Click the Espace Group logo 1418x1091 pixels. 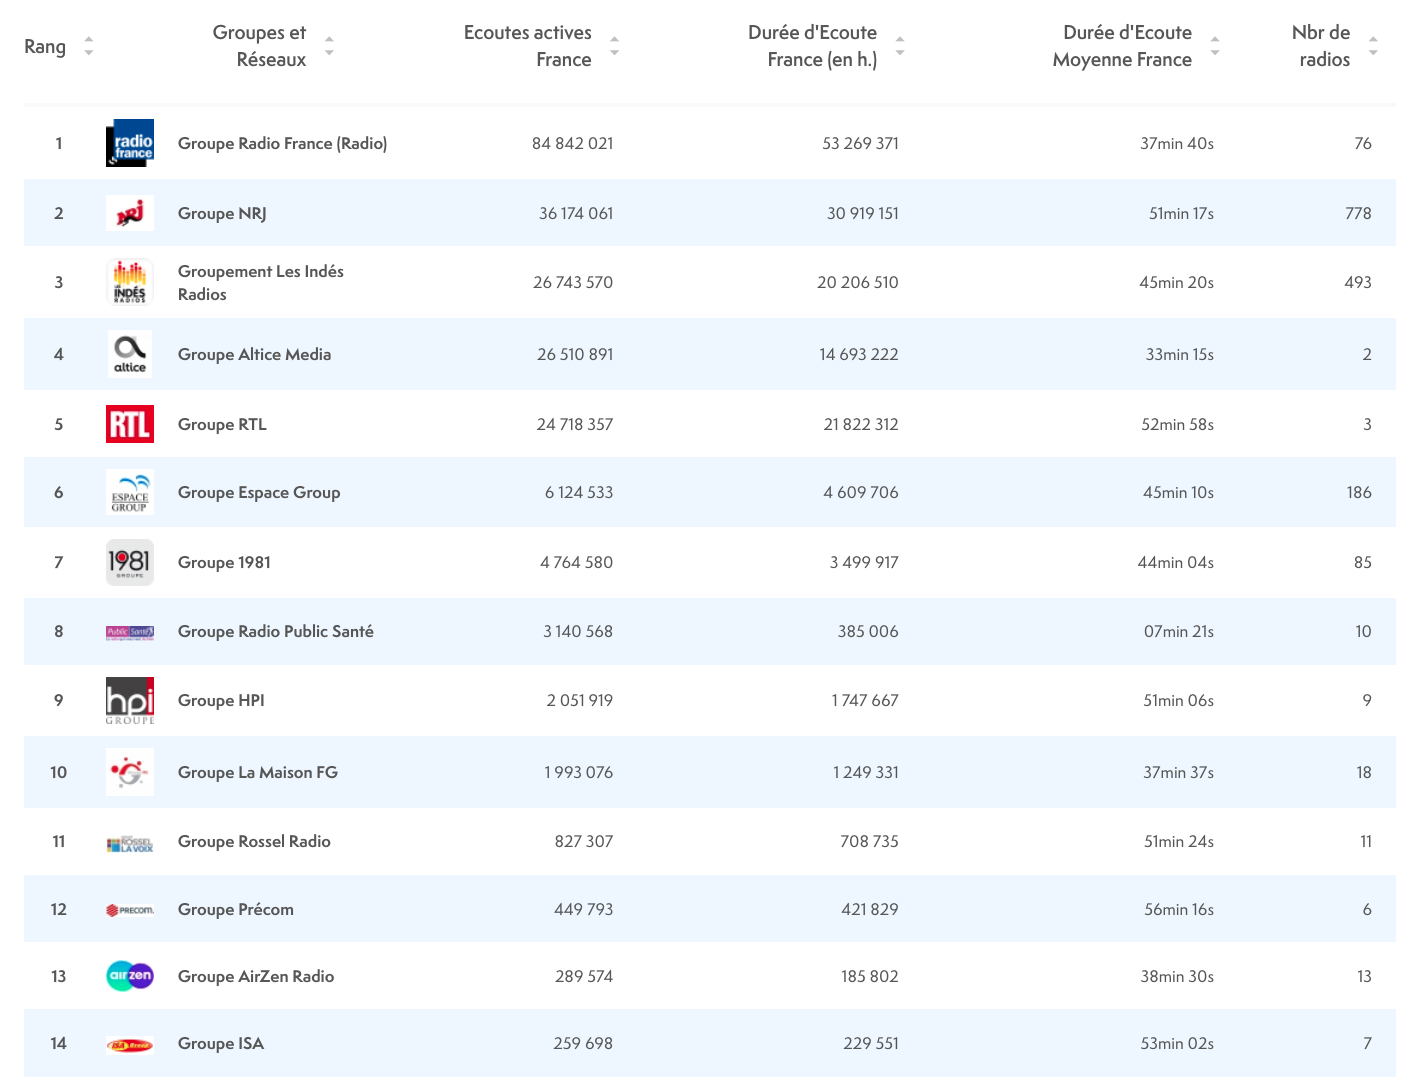[x=130, y=493]
